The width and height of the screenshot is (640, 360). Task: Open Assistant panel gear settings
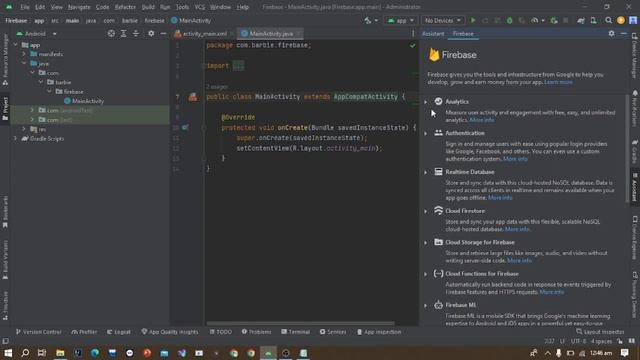pos(611,33)
